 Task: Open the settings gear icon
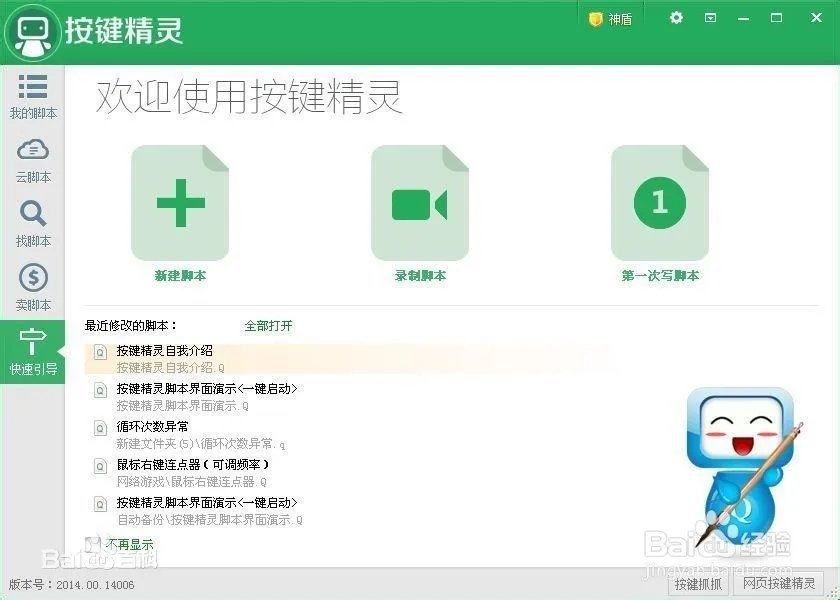click(675, 17)
